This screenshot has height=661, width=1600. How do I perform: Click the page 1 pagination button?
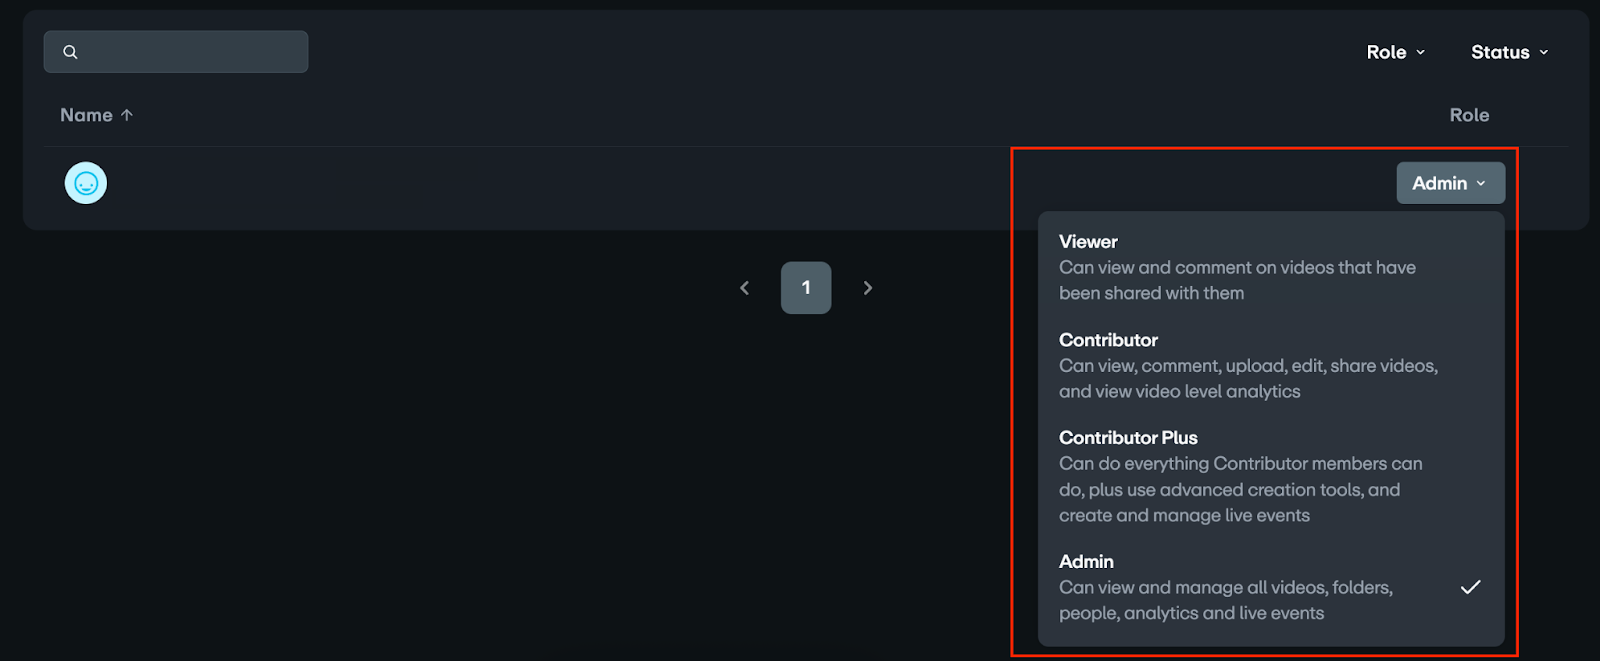[x=806, y=288]
